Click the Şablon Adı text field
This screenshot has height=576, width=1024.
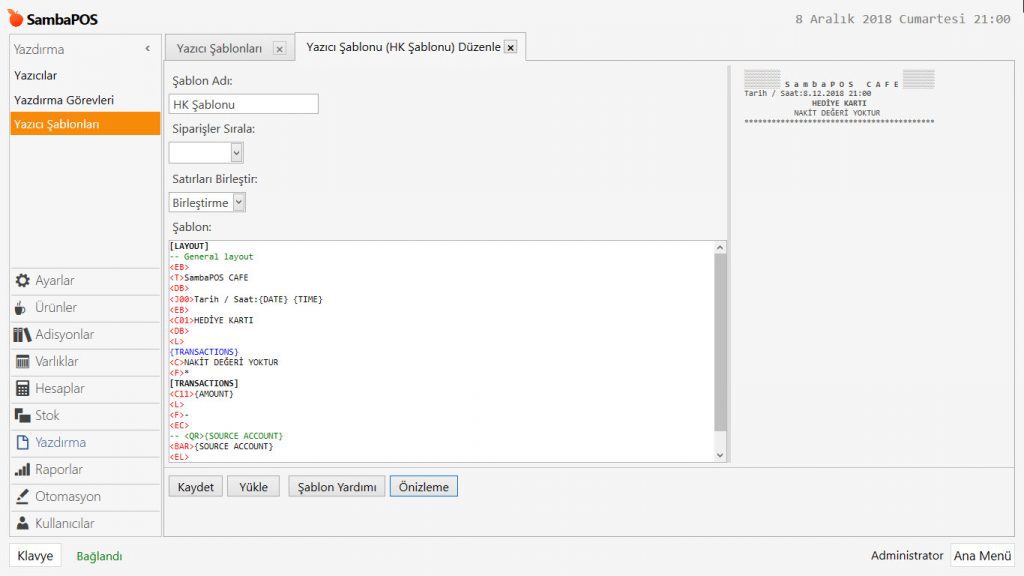coord(244,104)
